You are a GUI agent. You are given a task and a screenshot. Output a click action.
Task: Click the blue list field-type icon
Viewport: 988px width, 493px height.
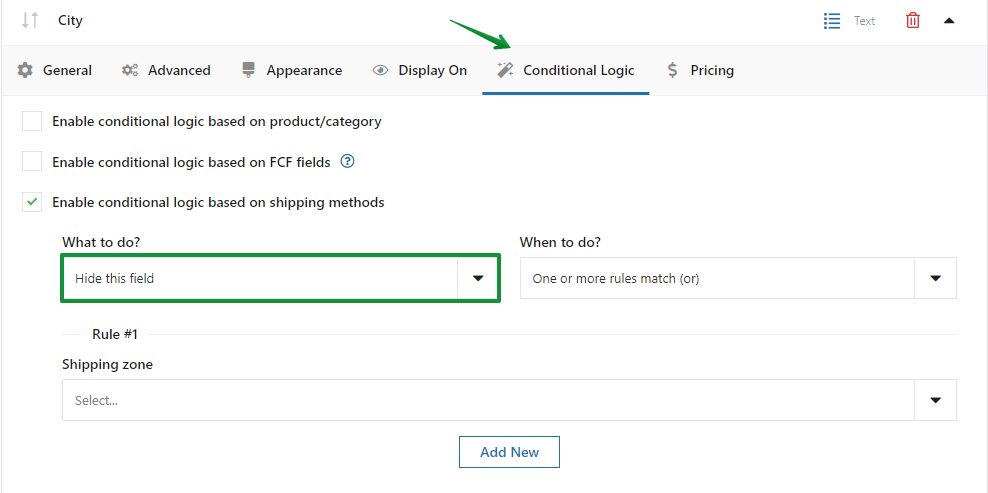(832, 21)
